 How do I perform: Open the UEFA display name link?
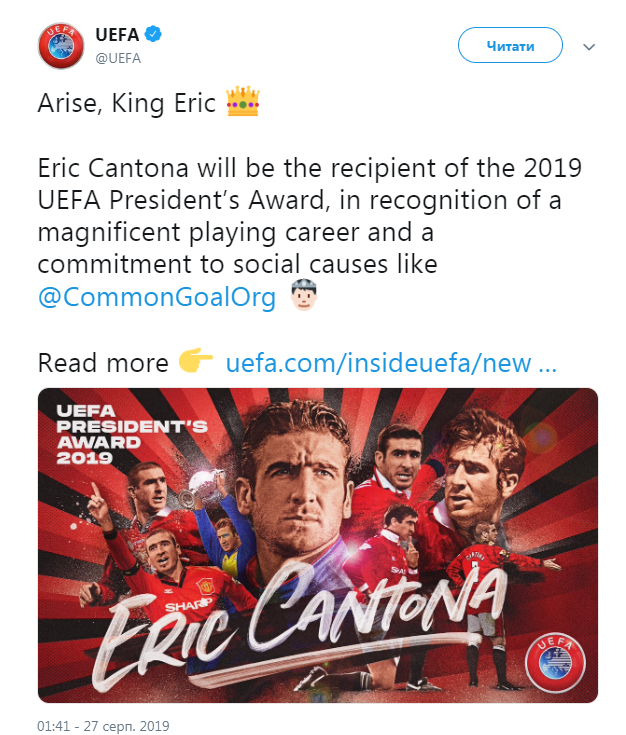[116, 36]
